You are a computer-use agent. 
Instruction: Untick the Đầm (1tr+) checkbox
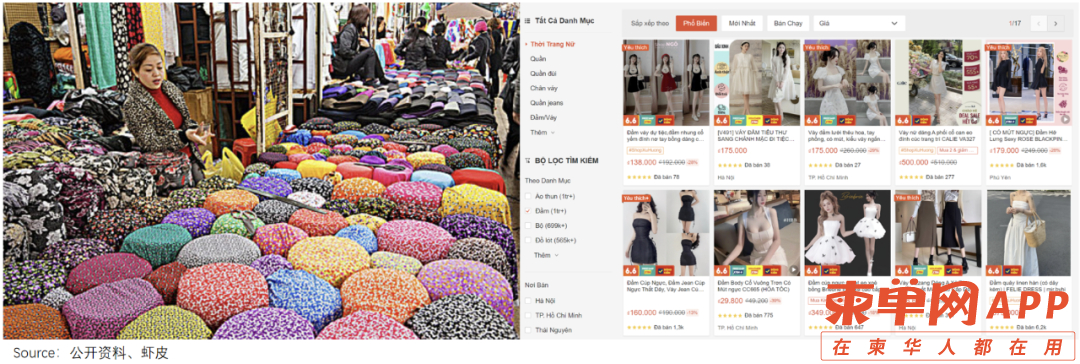coord(528,210)
